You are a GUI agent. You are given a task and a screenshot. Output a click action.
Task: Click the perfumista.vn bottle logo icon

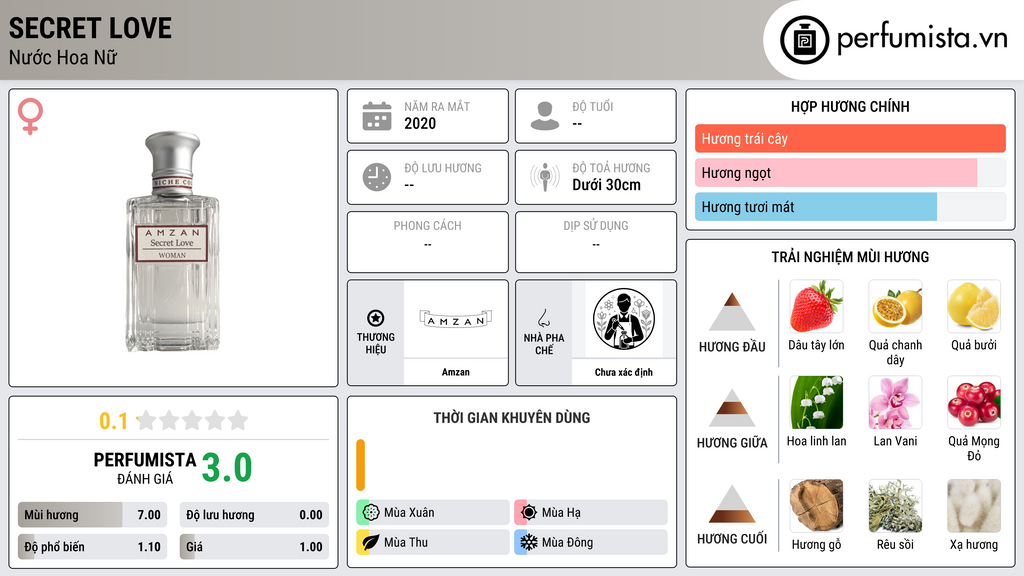tap(804, 39)
